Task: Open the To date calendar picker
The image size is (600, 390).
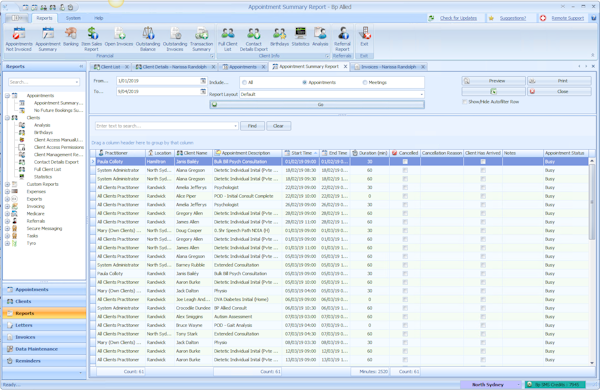Action: point(203,91)
